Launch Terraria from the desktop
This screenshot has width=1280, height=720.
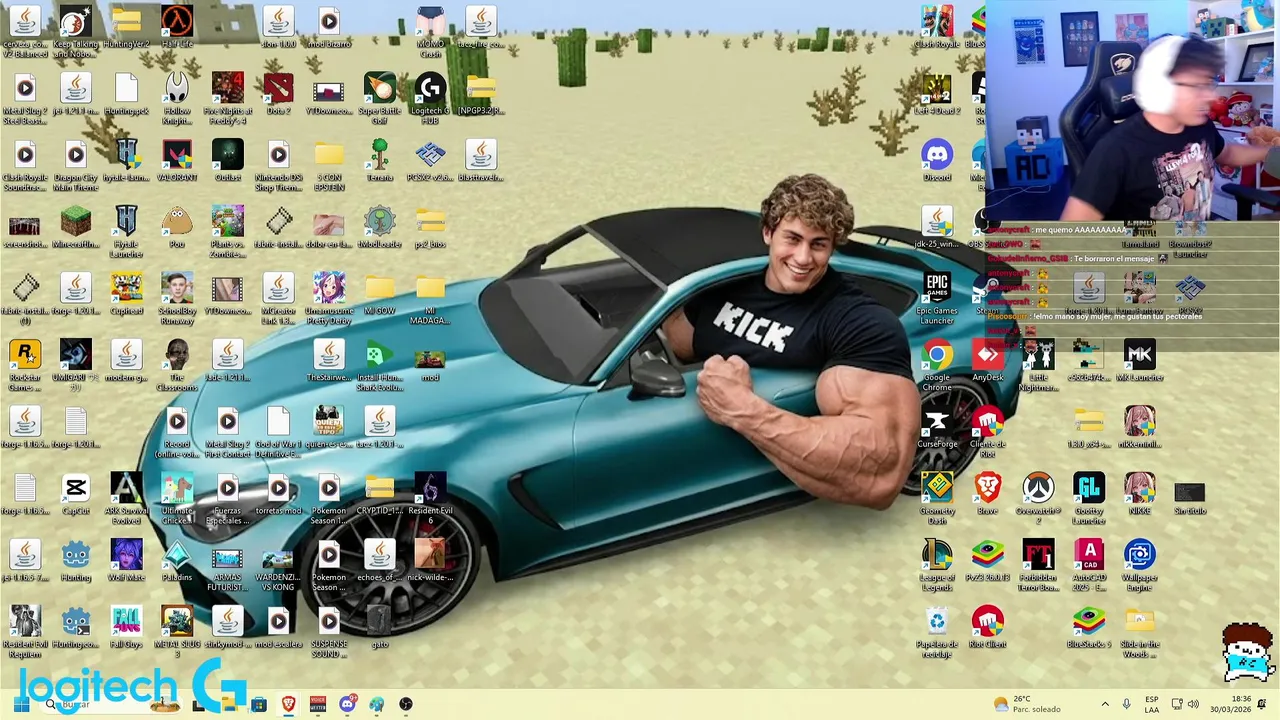tap(379, 155)
